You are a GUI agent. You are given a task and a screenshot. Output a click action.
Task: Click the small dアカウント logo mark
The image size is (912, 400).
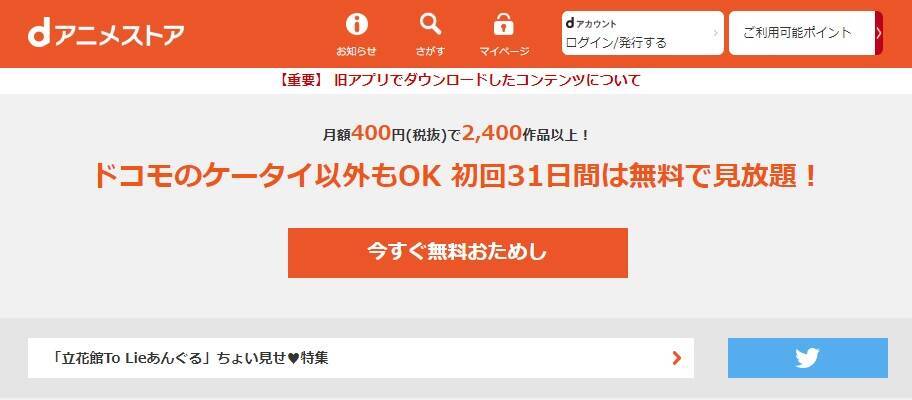coord(591,23)
